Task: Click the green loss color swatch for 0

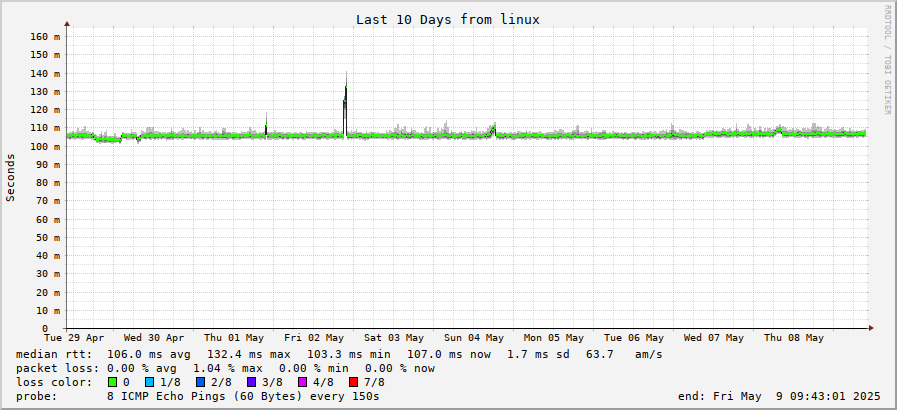Action: (112, 382)
